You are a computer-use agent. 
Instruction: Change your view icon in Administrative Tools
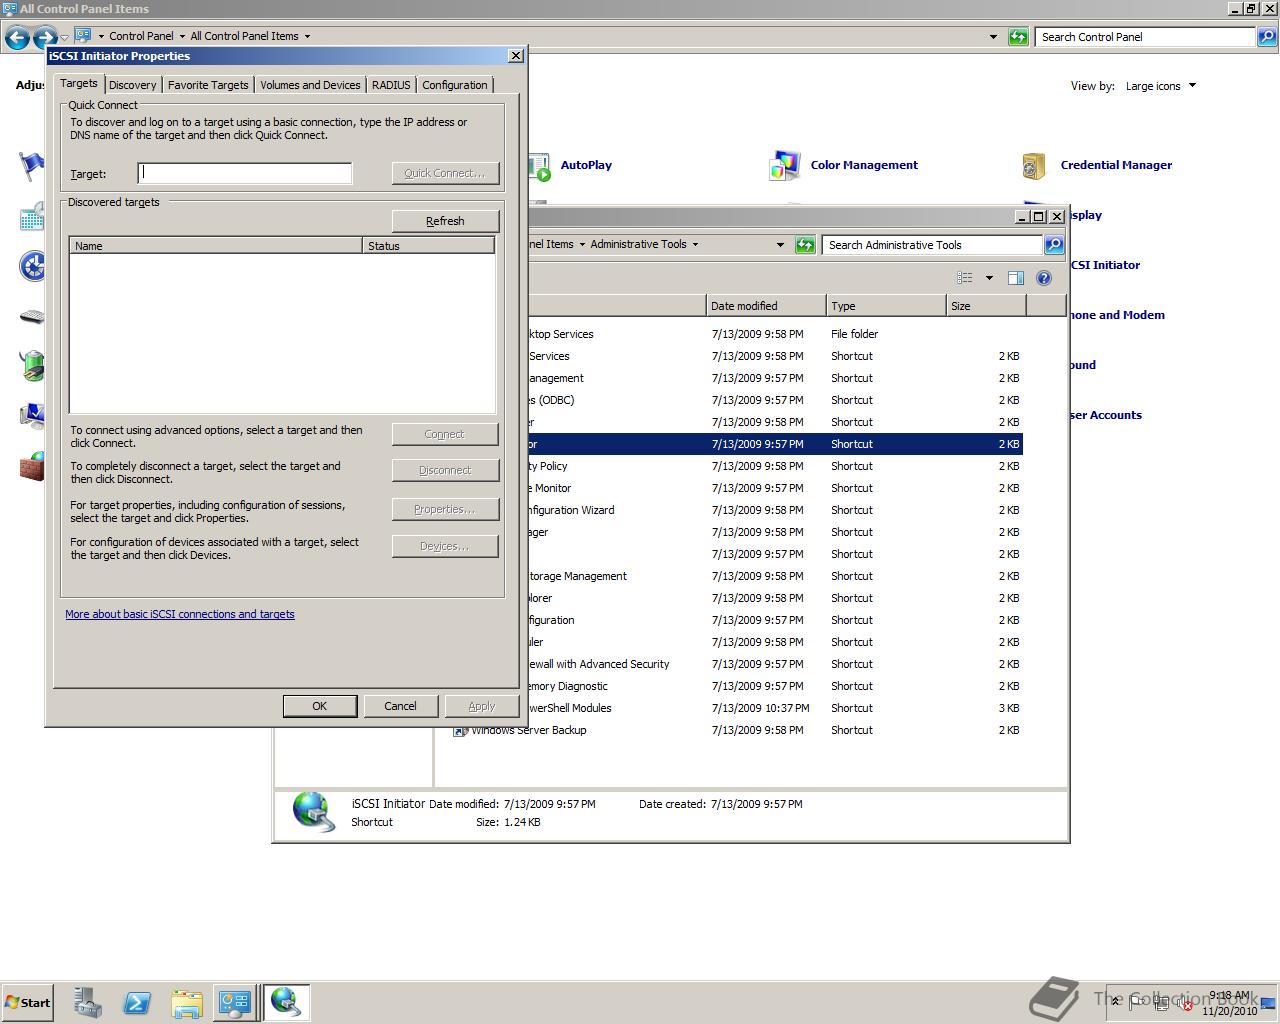965,278
